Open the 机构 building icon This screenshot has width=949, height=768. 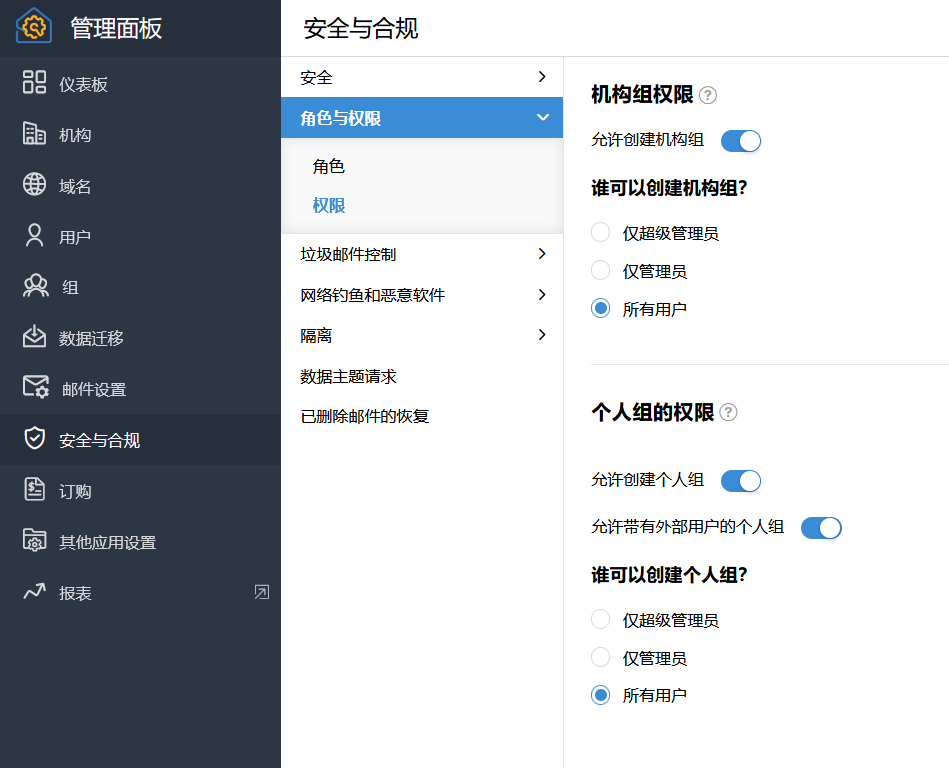(35, 134)
